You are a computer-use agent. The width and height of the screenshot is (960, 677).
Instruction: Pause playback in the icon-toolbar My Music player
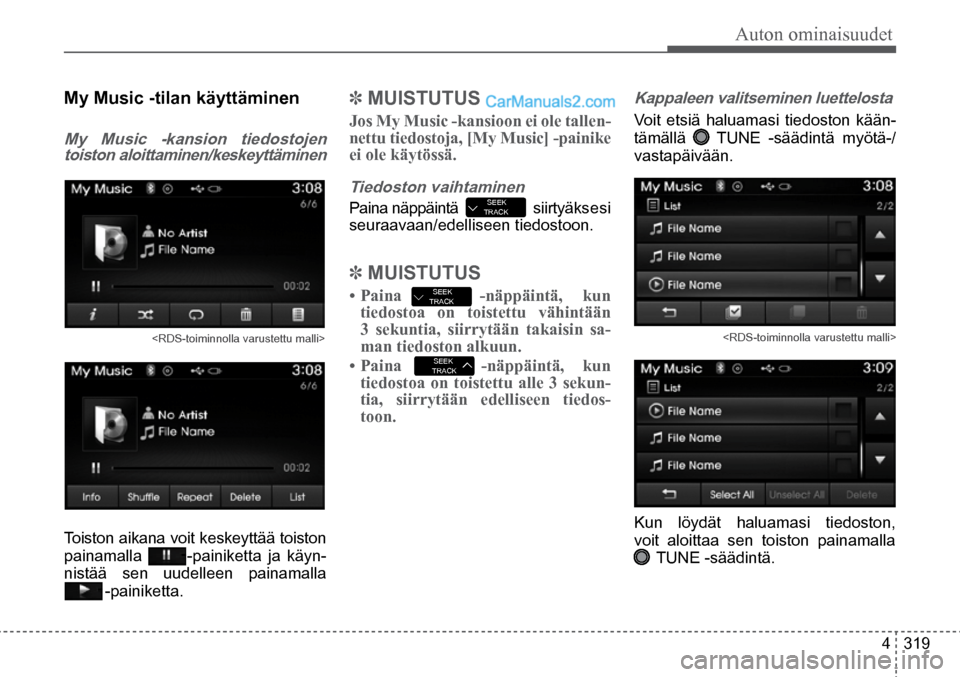[x=96, y=286]
